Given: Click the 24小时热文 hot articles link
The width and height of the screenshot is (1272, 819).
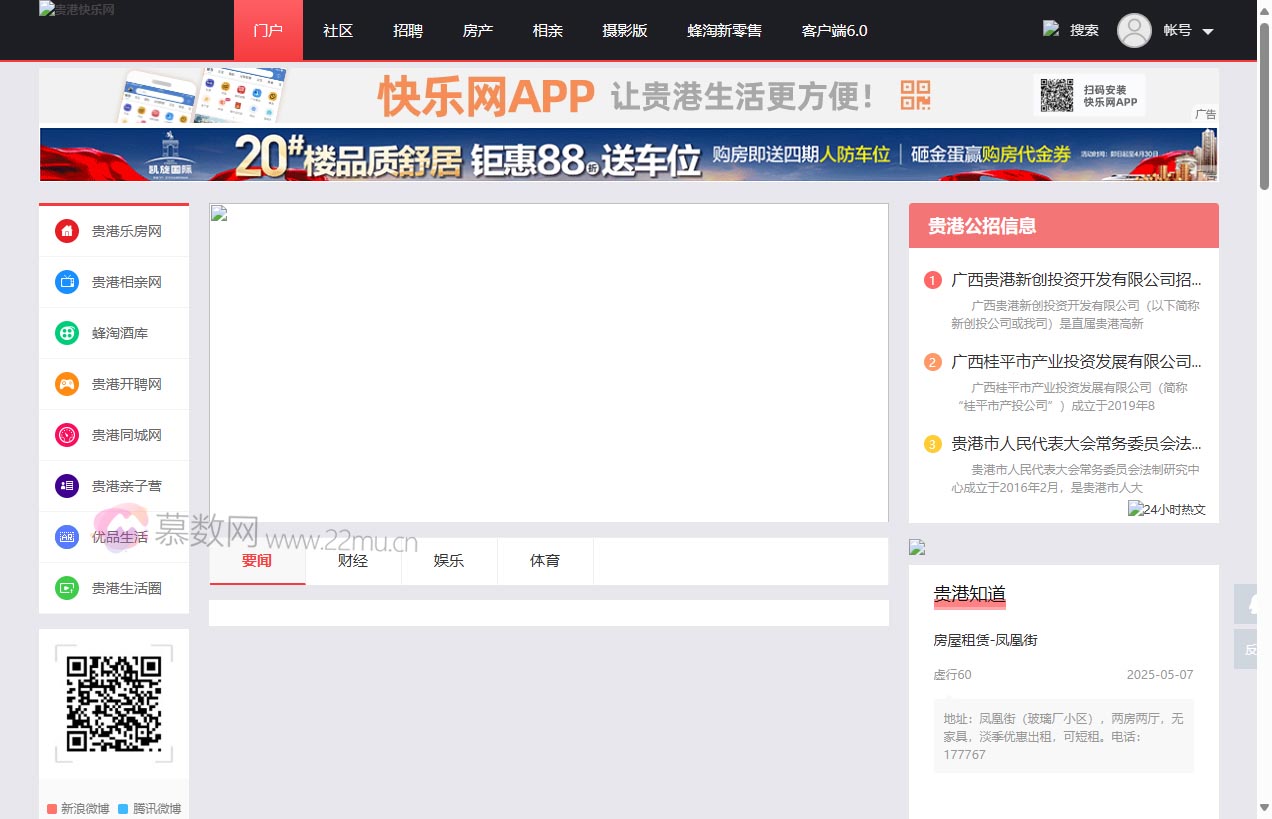Looking at the screenshot, I should [x=1167, y=509].
